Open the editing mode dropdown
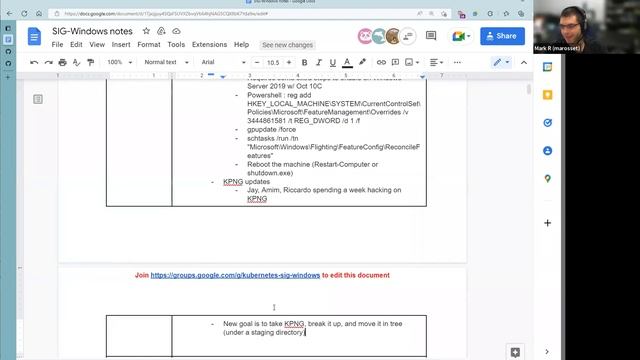Image resolution: width=640 pixels, height=360 pixels. click(x=501, y=62)
